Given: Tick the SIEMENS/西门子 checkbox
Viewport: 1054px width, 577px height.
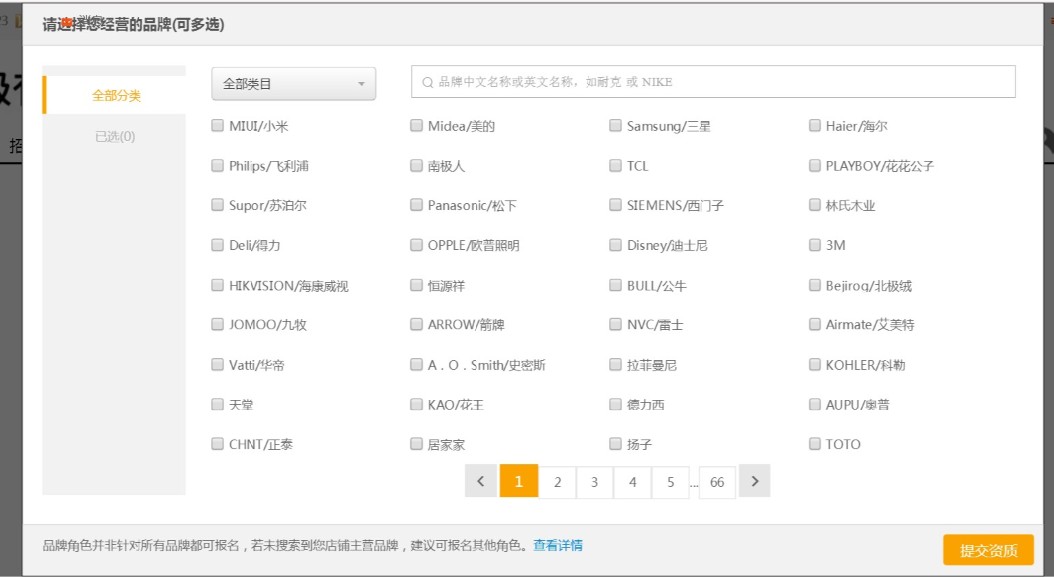Looking at the screenshot, I should click(615, 205).
